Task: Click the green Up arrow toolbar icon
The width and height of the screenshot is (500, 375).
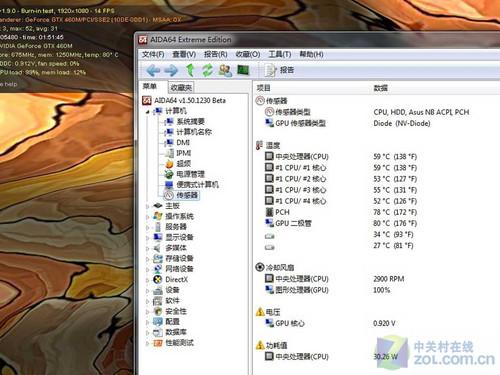Action: coord(190,70)
